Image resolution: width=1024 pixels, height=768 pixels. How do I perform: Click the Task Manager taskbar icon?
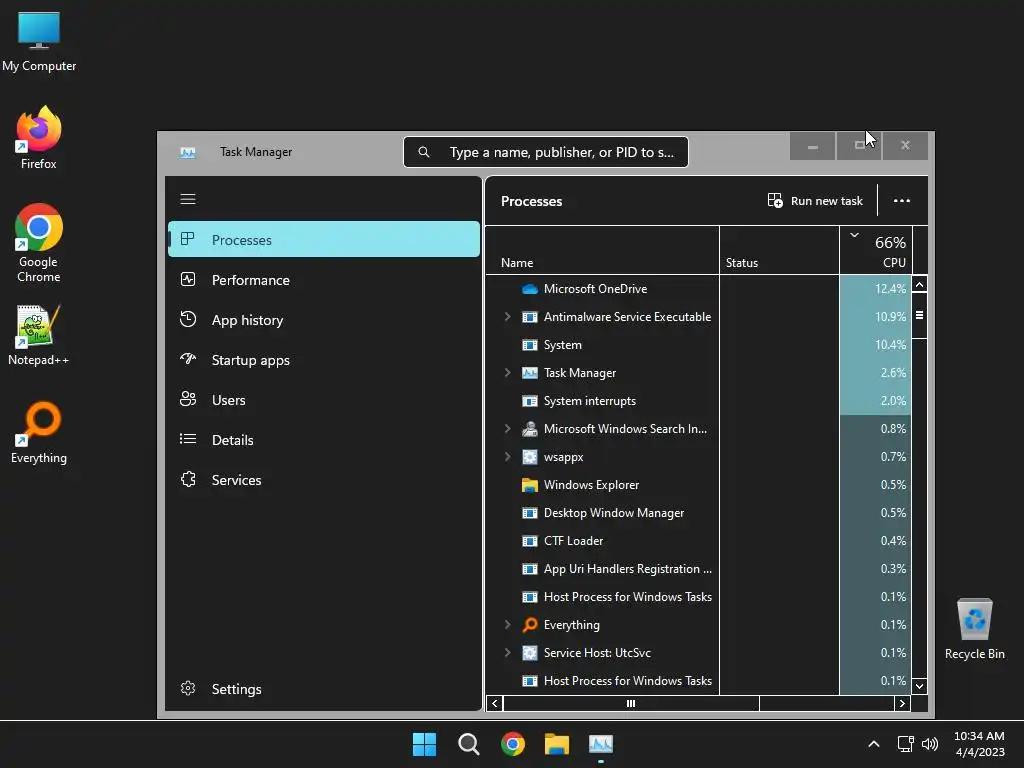point(601,744)
